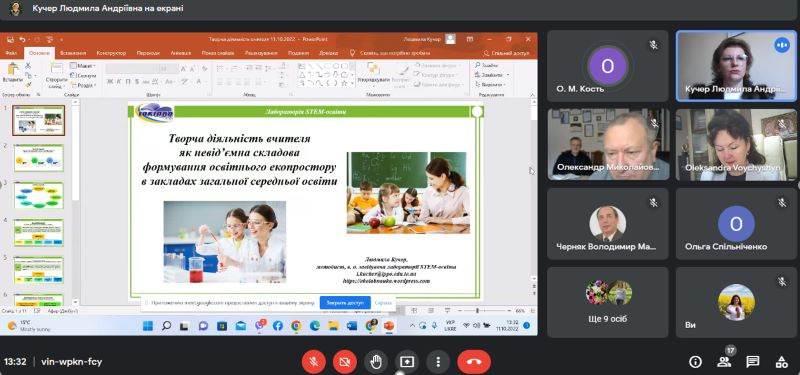Viewport: 800px width, 375px height.
Task: Open meeting details info icon
Action: click(695, 362)
